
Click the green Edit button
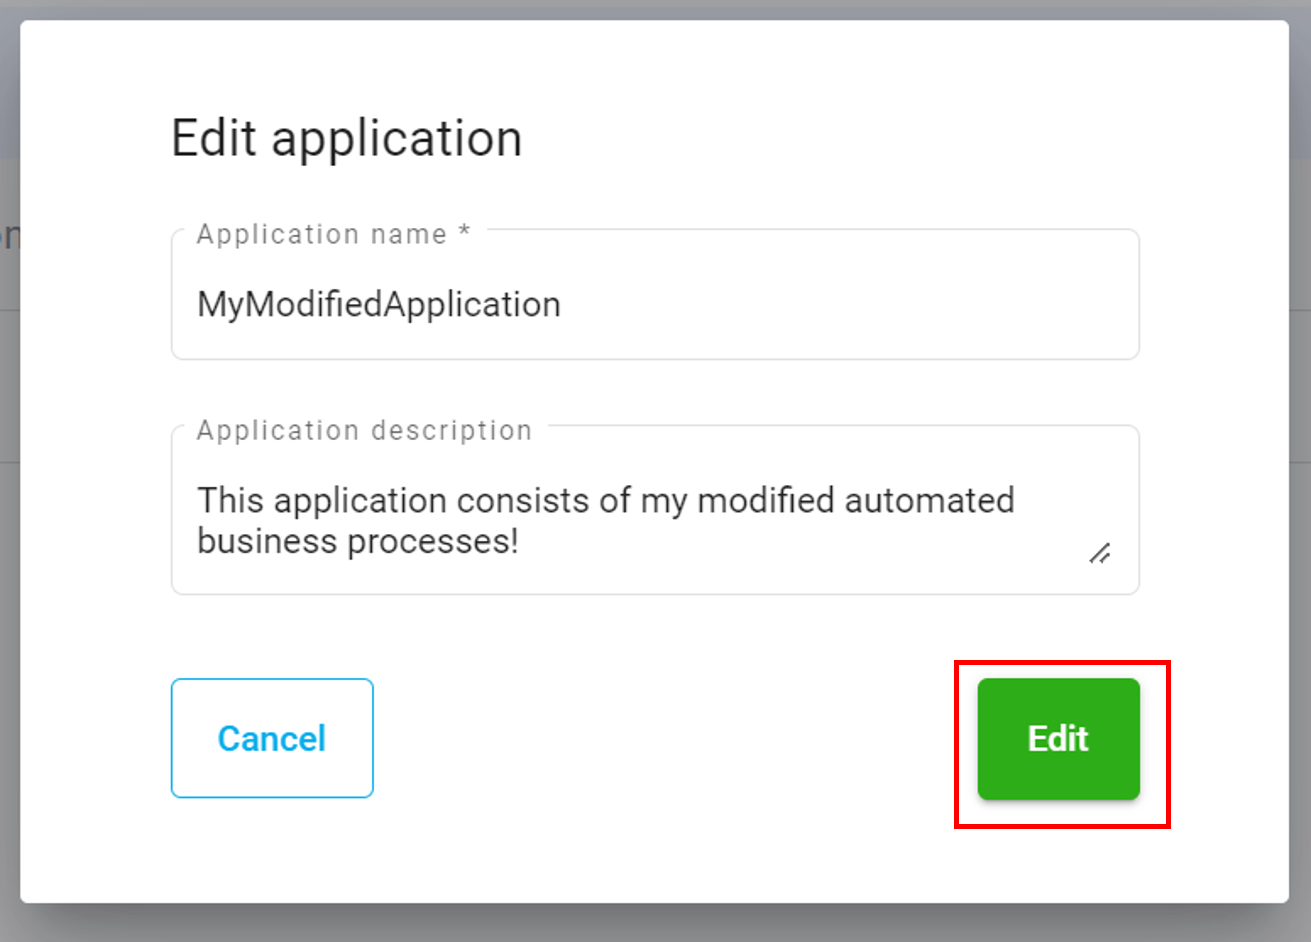coord(1058,739)
